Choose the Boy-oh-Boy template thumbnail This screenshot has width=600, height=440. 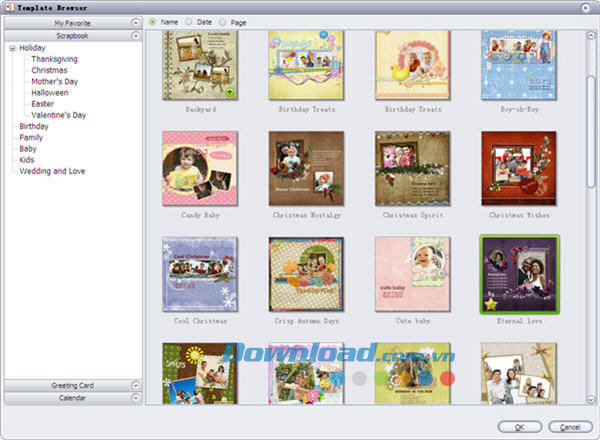518,64
